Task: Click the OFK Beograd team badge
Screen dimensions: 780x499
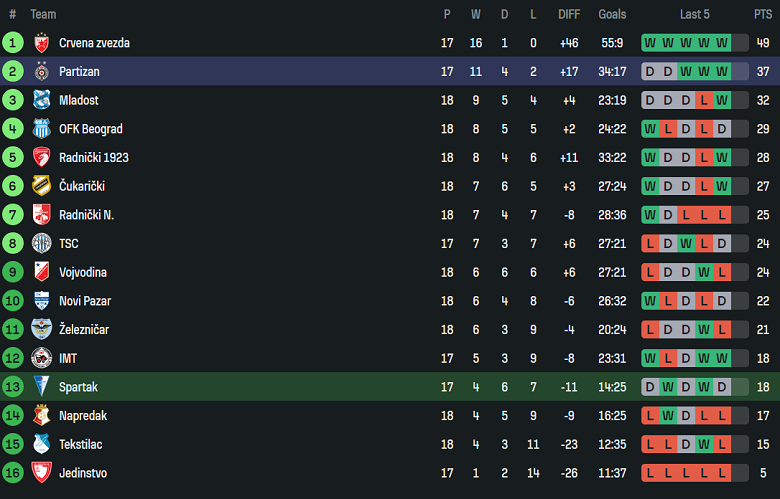Action: coord(41,129)
